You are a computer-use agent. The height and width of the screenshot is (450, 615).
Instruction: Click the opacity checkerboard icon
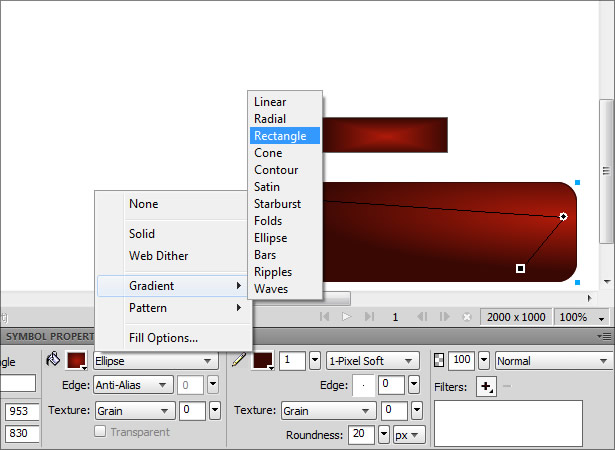coord(439,360)
